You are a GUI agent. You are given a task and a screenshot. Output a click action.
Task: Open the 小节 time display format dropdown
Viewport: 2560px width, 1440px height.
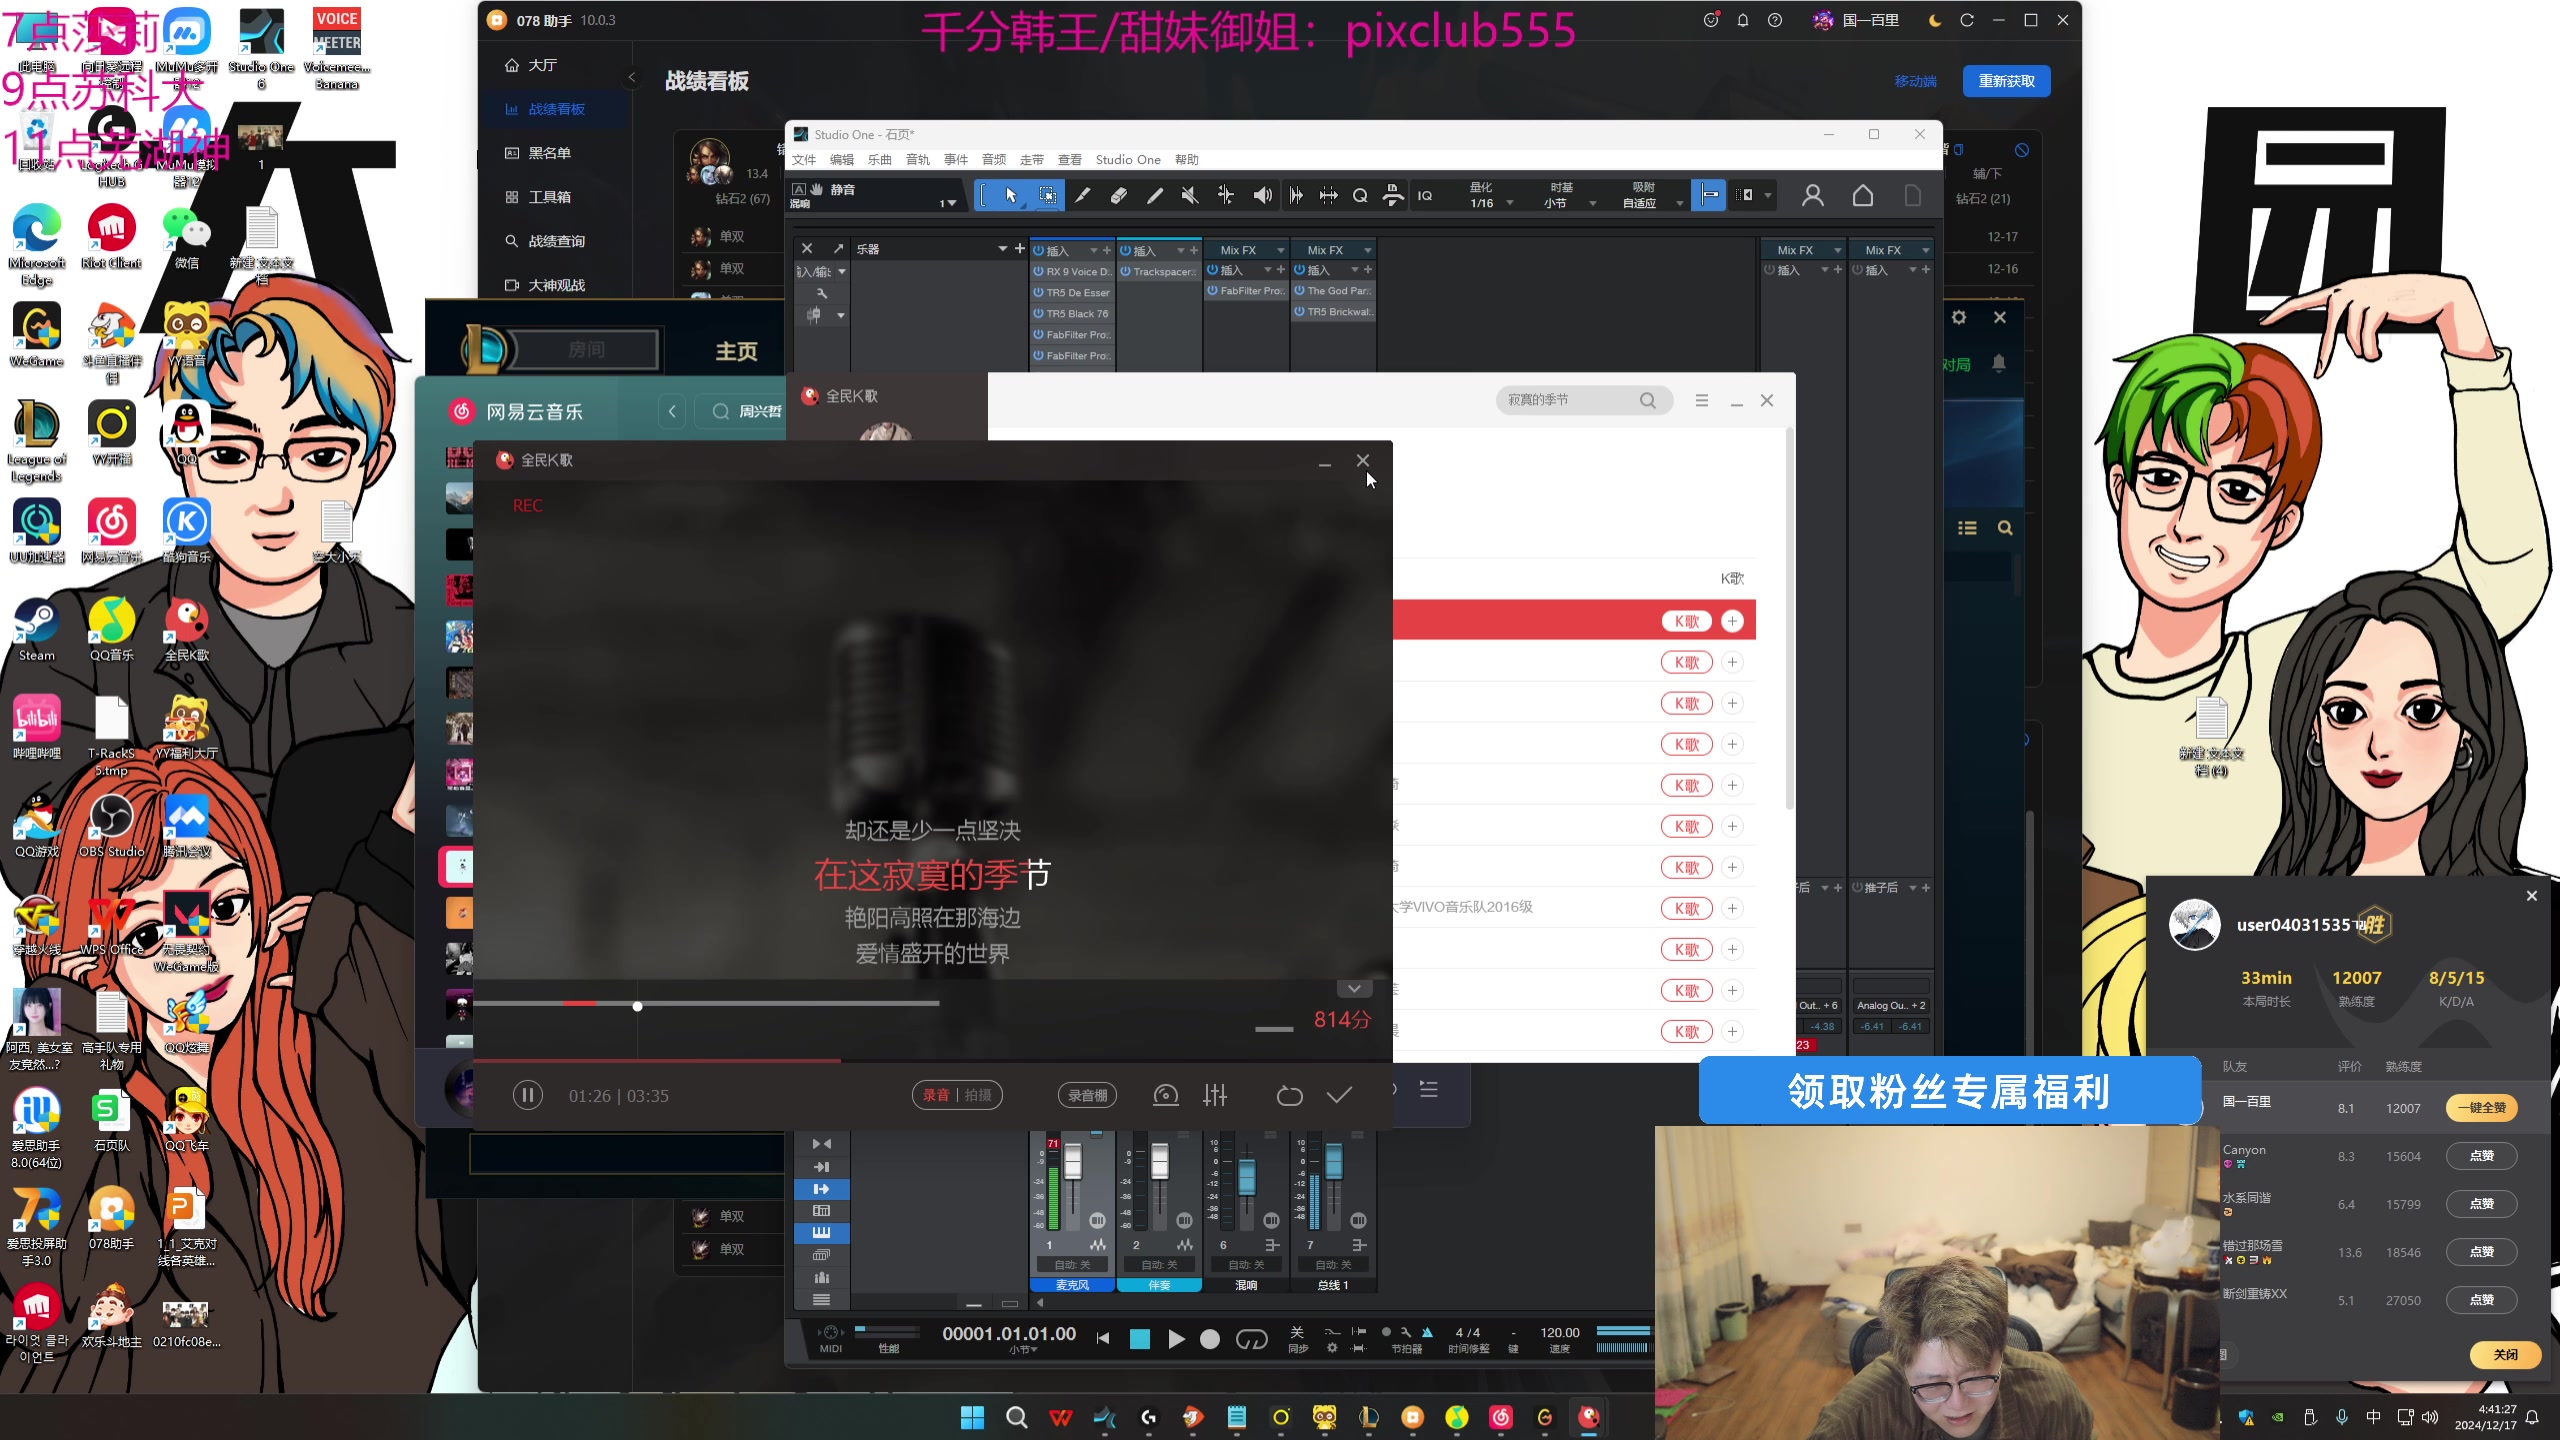point(1023,1350)
